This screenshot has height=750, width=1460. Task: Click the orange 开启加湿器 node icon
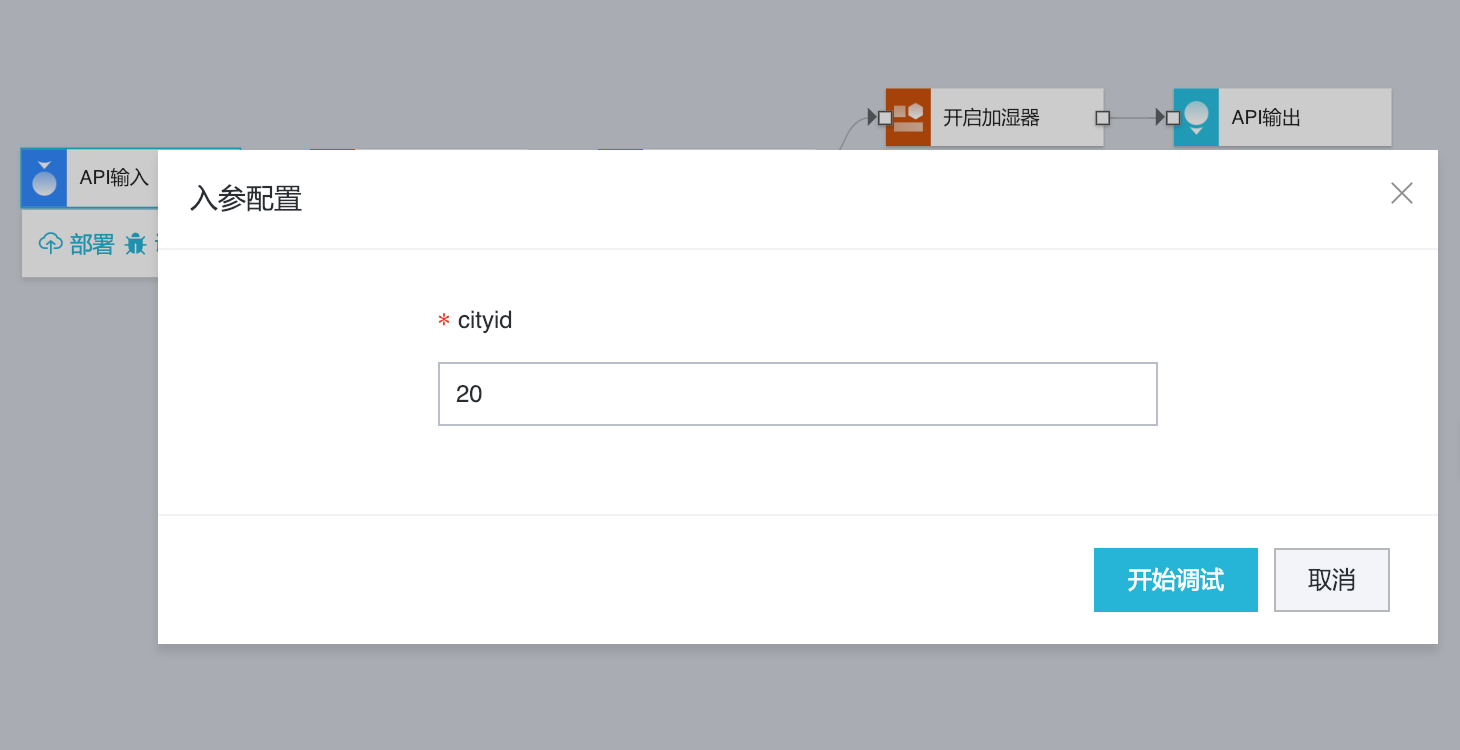point(908,118)
